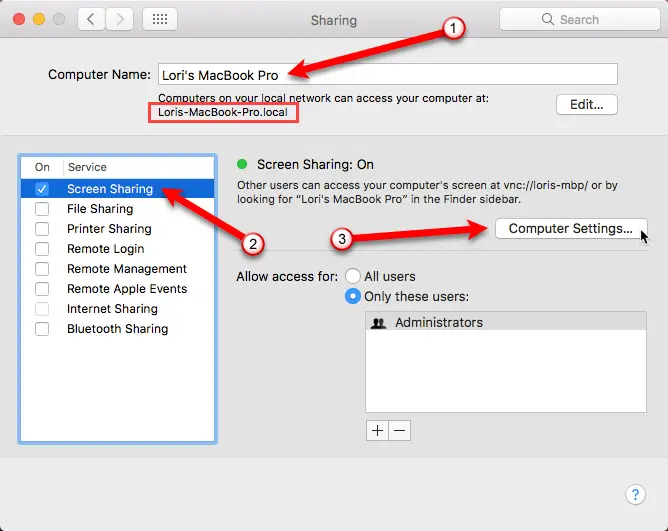This screenshot has height=531, width=668.
Task: Check the Internet Sharing checkbox
Action: (x=42, y=309)
